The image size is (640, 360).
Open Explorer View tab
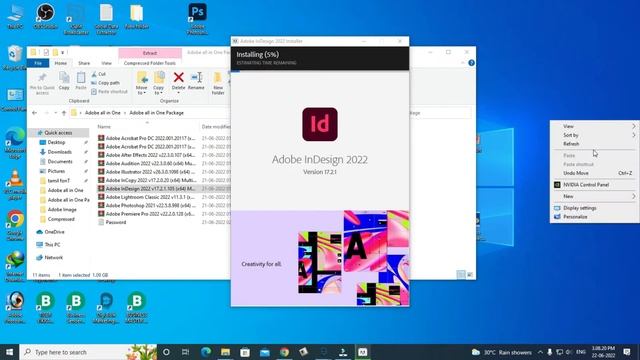pos(107,63)
